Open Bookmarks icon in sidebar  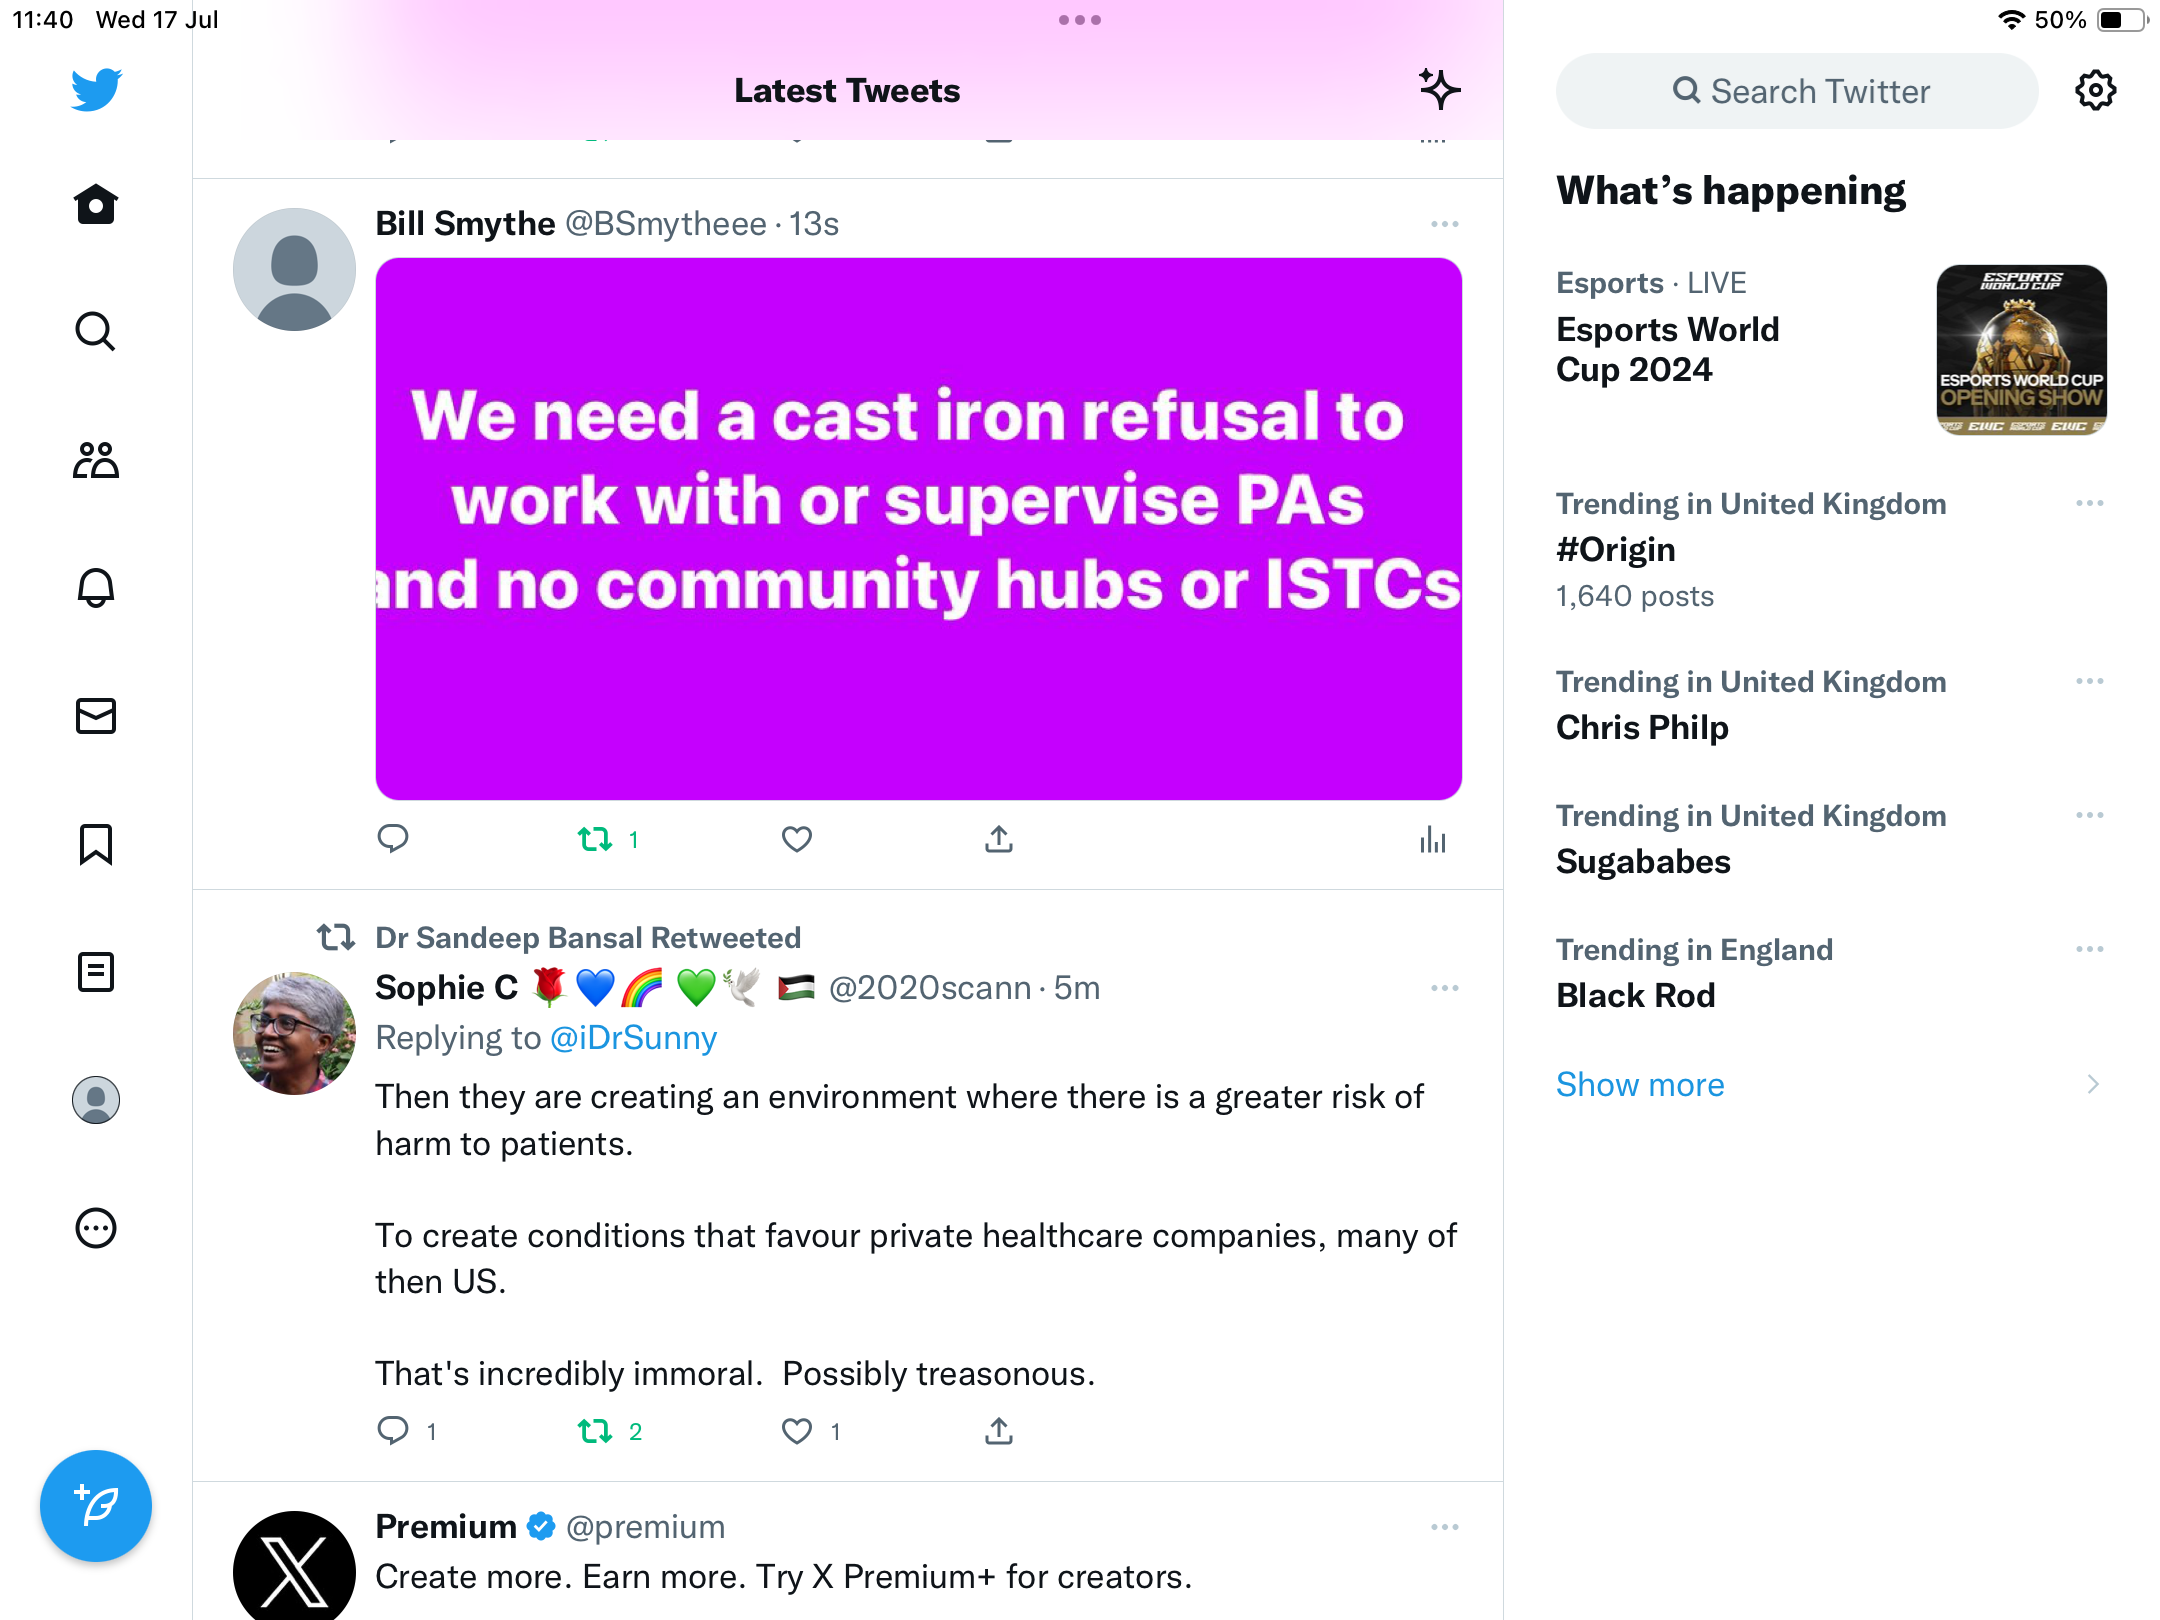pyautogui.click(x=96, y=844)
